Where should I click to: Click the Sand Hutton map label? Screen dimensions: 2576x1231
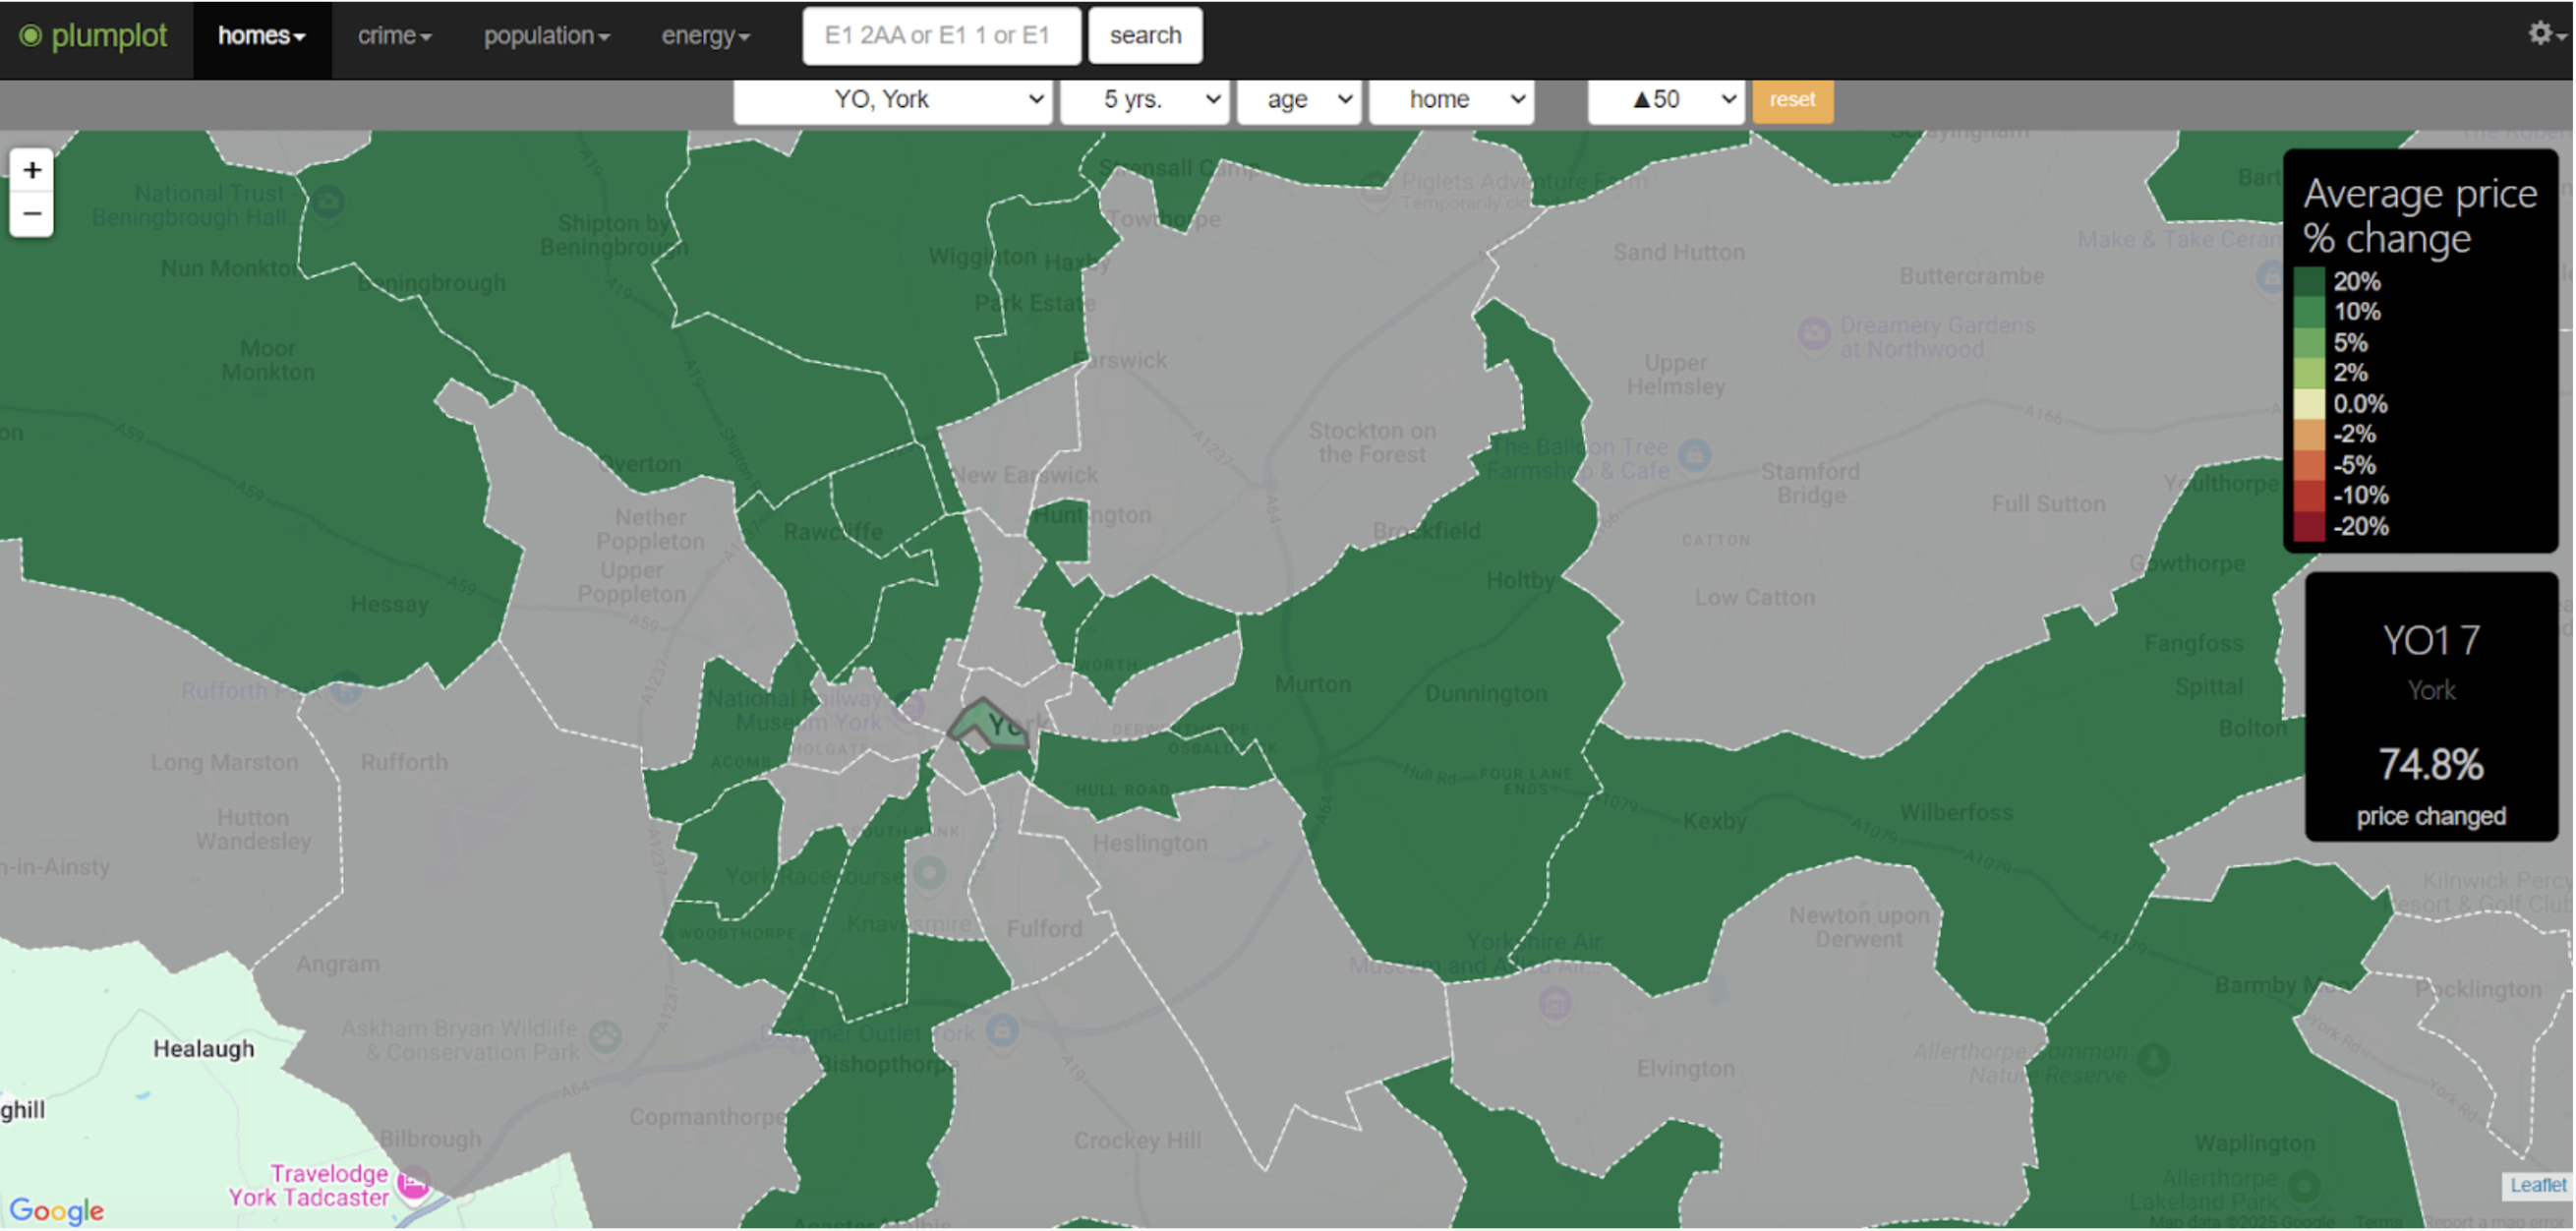tap(1680, 253)
